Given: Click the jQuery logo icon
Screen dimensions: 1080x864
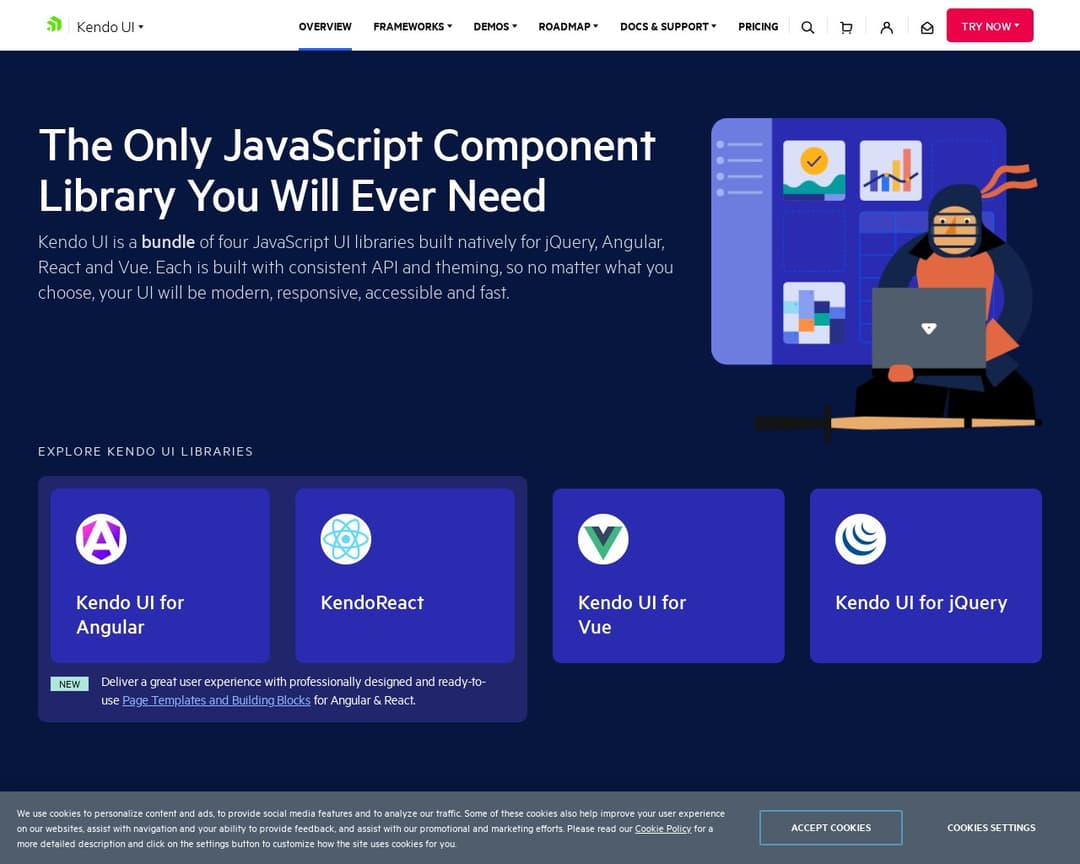Looking at the screenshot, I should (x=860, y=539).
